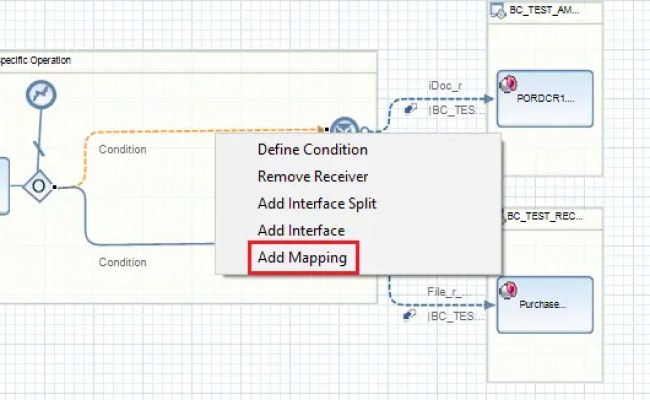Click the circular start event icon
Viewport: 650px width, 400px height.
tap(41, 95)
